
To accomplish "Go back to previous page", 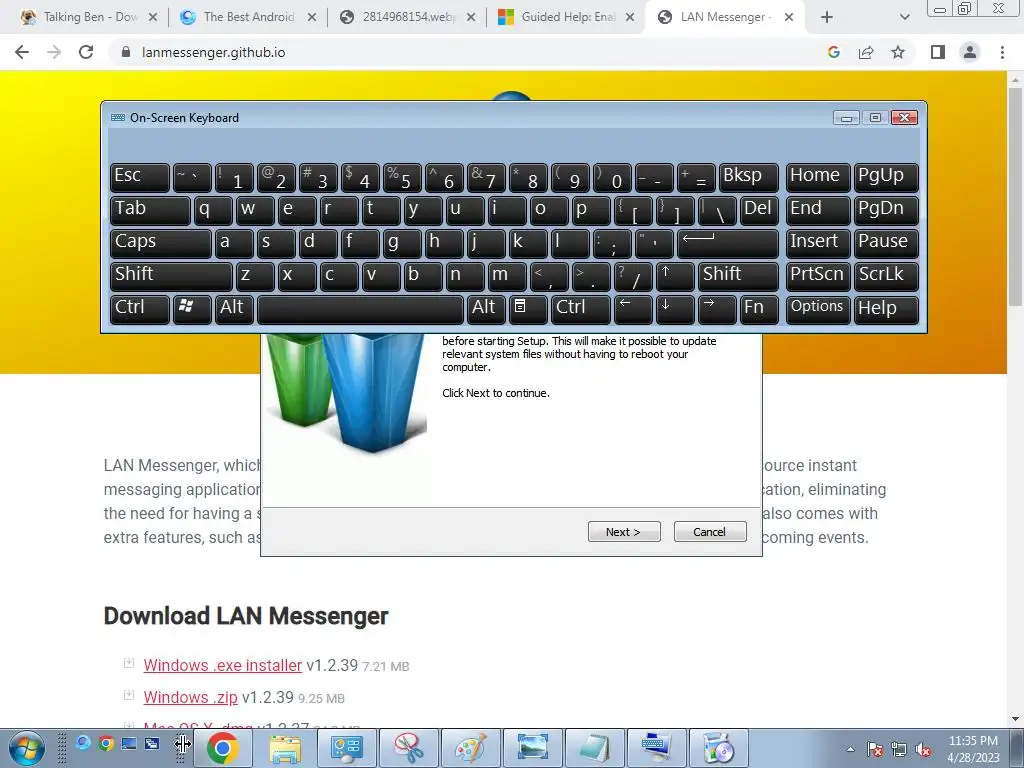I will point(22,52).
